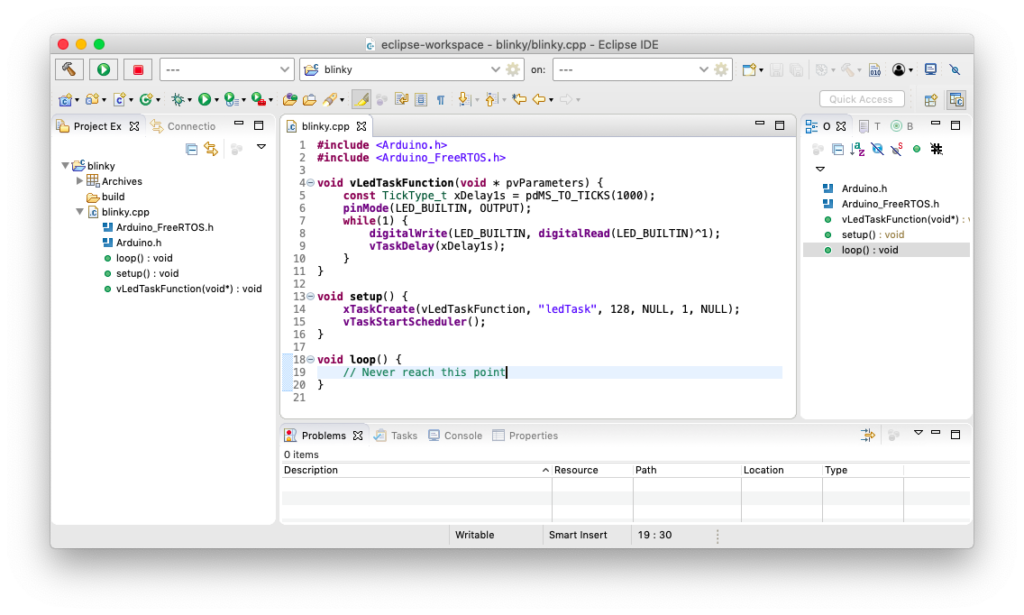The image size is (1024, 615).
Task: Select the build folder in Project Explorer
Action: (x=113, y=197)
